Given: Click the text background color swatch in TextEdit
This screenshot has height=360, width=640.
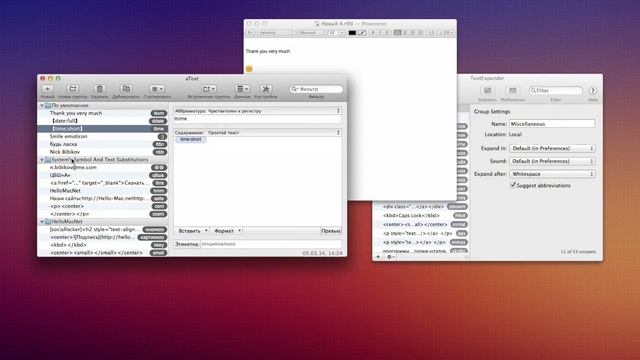Looking at the screenshot, I should coord(362,33).
